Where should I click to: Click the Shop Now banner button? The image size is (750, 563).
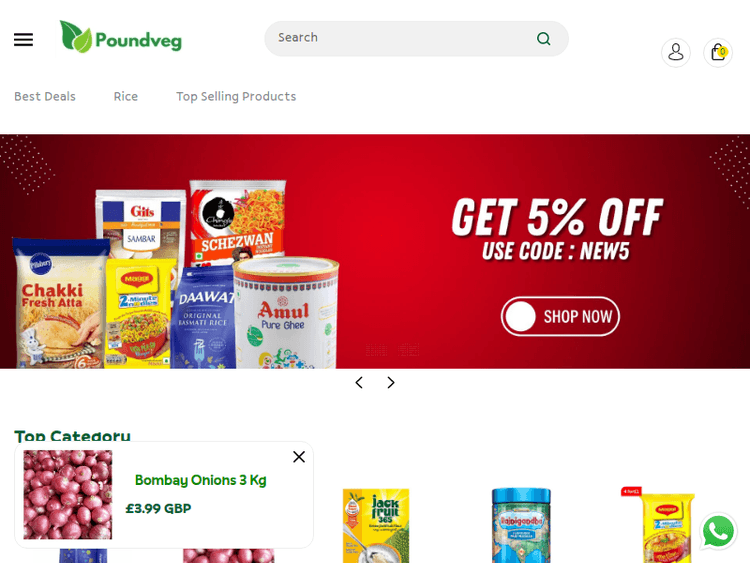(560, 316)
